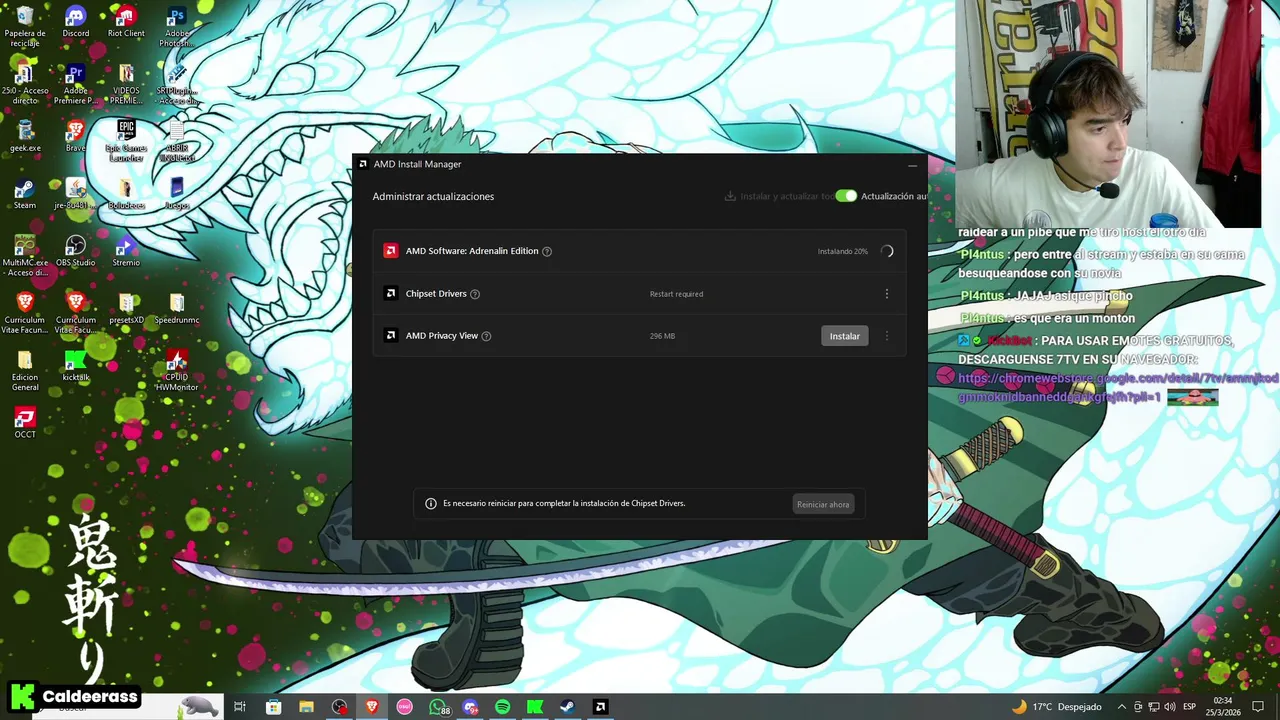Open the ABRIR SINGLE.txt desktop file
1280x720 pixels.
177,141
